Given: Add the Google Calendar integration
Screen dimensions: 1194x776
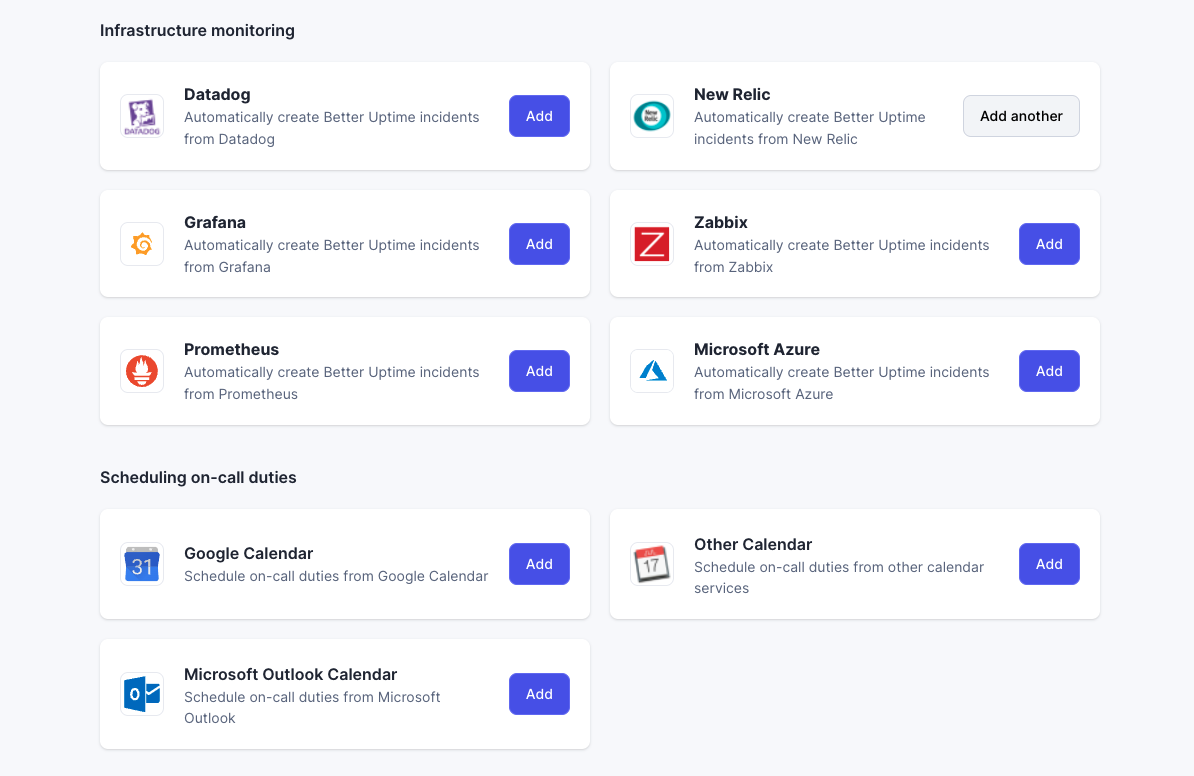Looking at the screenshot, I should click(539, 564).
